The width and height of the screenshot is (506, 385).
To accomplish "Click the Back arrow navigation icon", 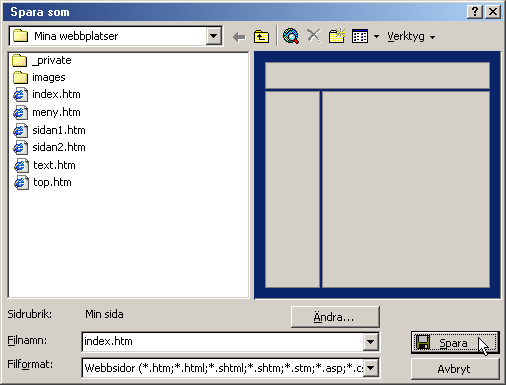I will (239, 37).
